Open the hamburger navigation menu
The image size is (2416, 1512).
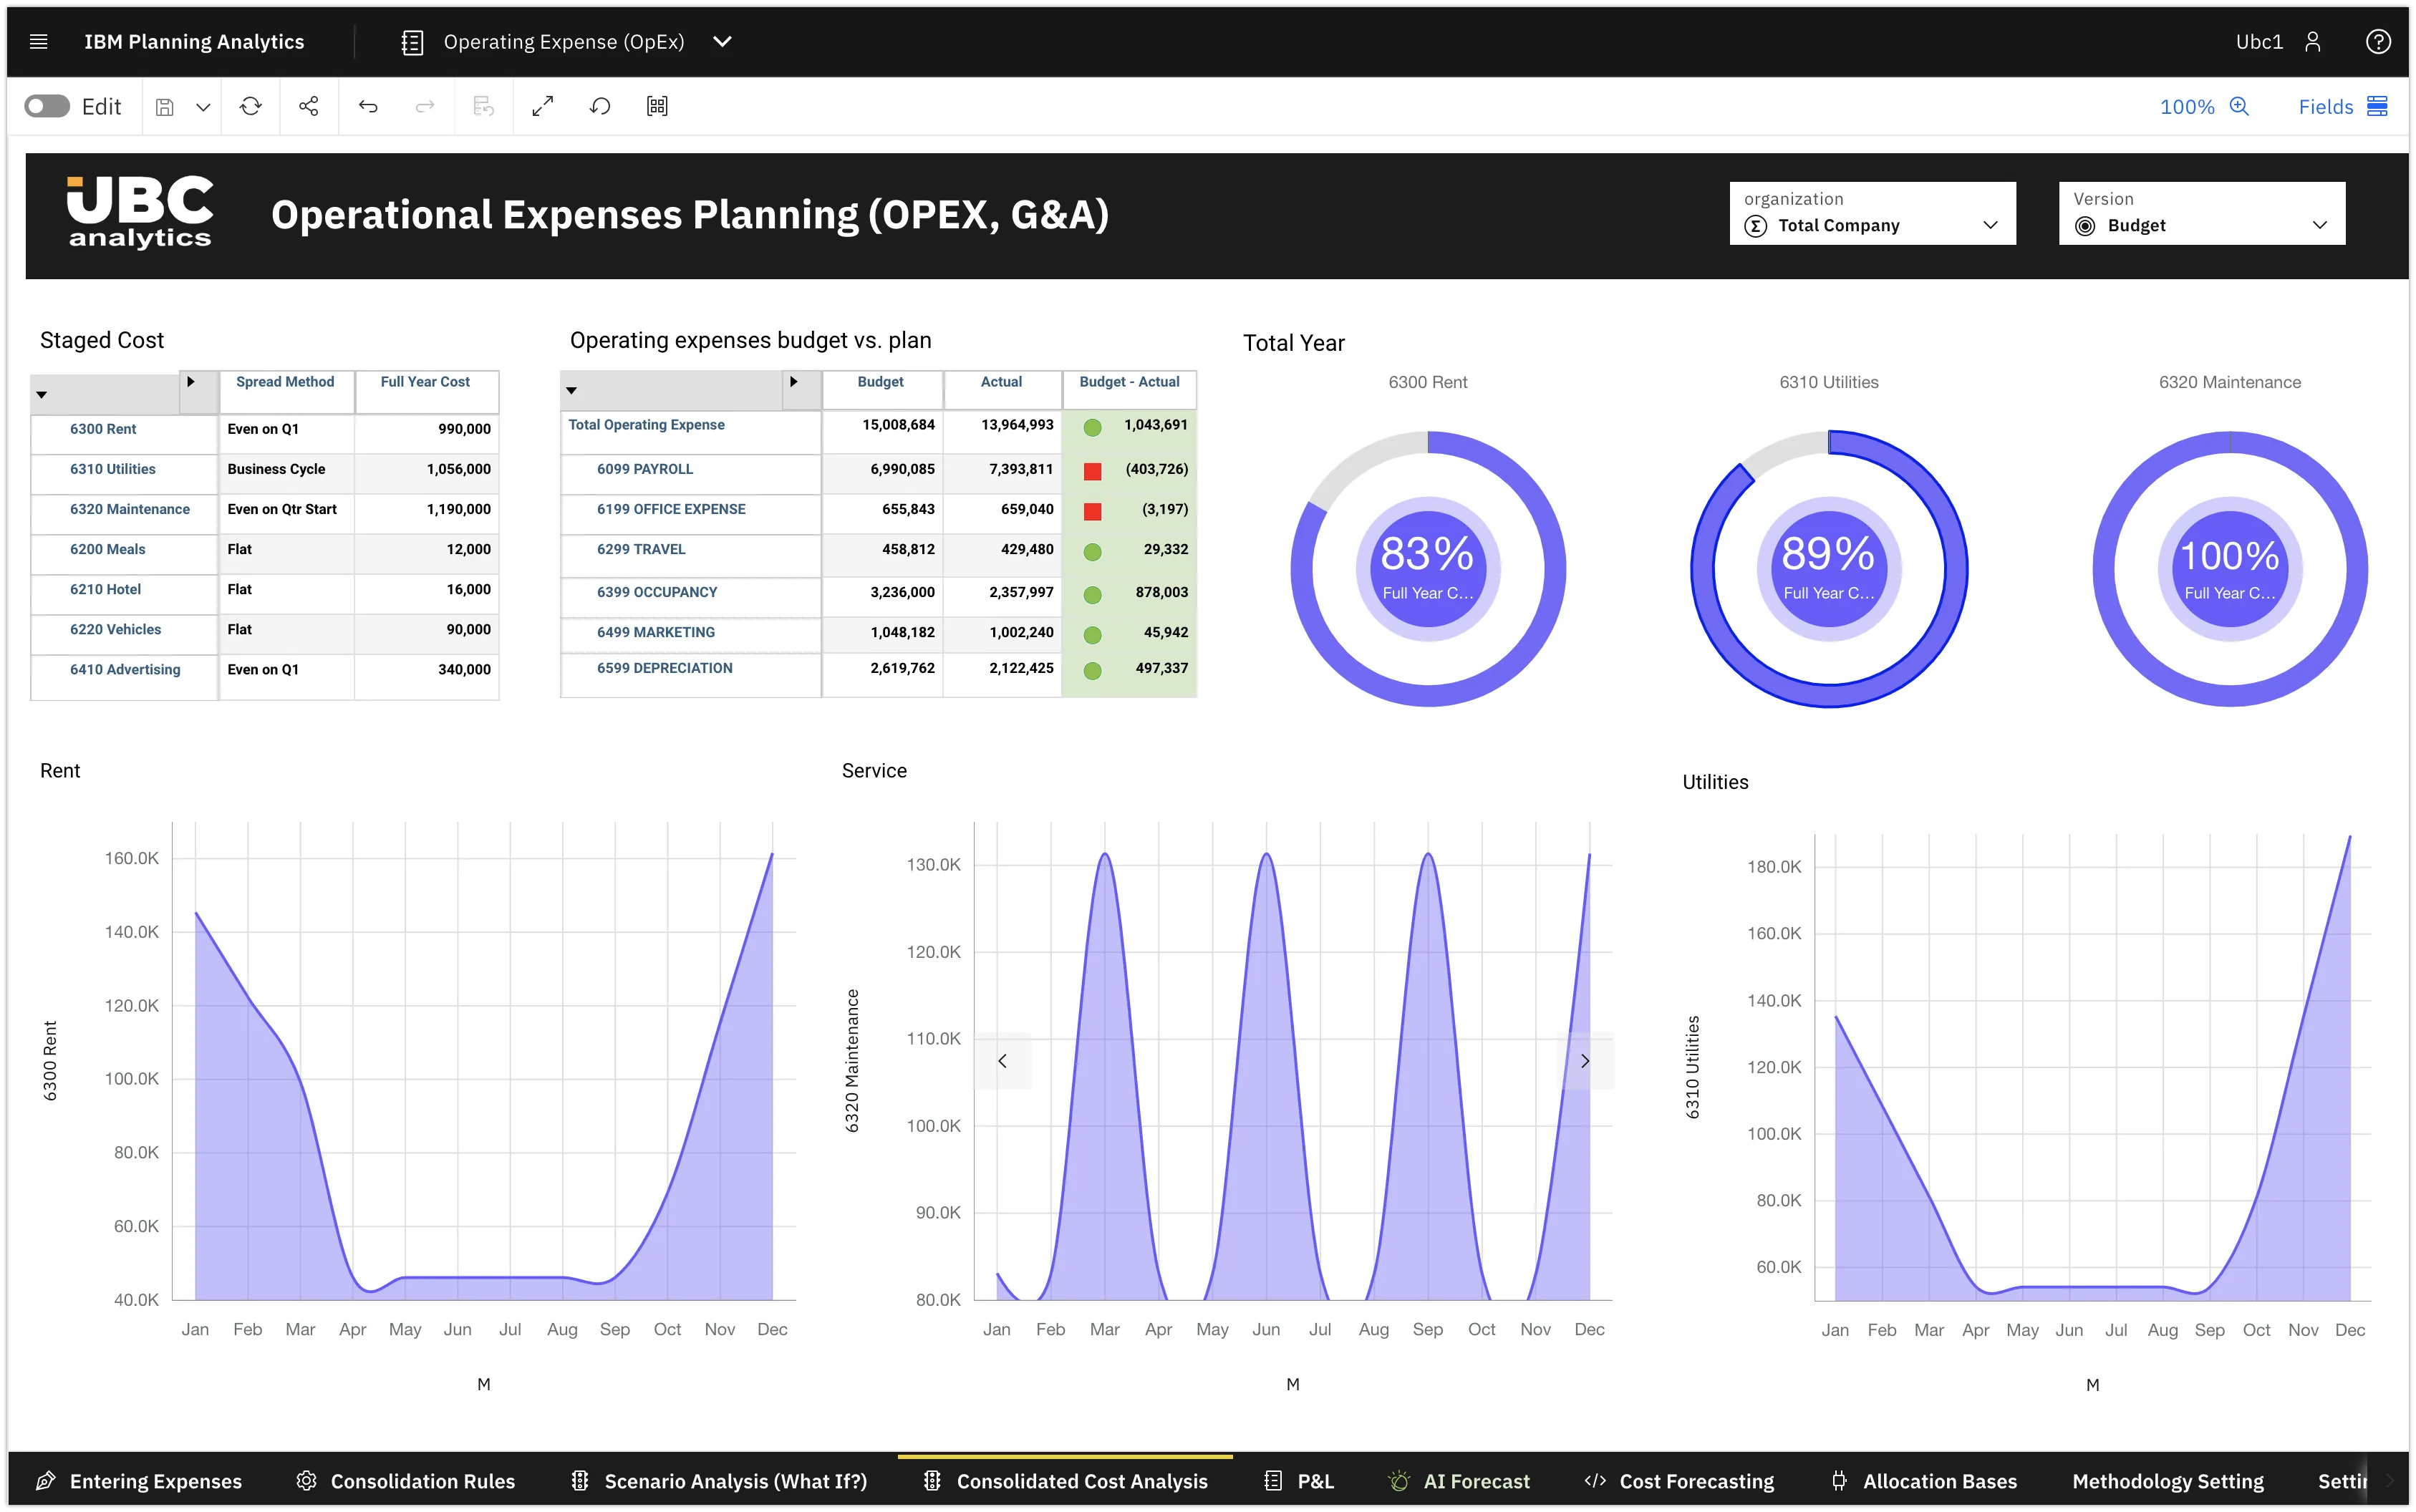(x=38, y=41)
